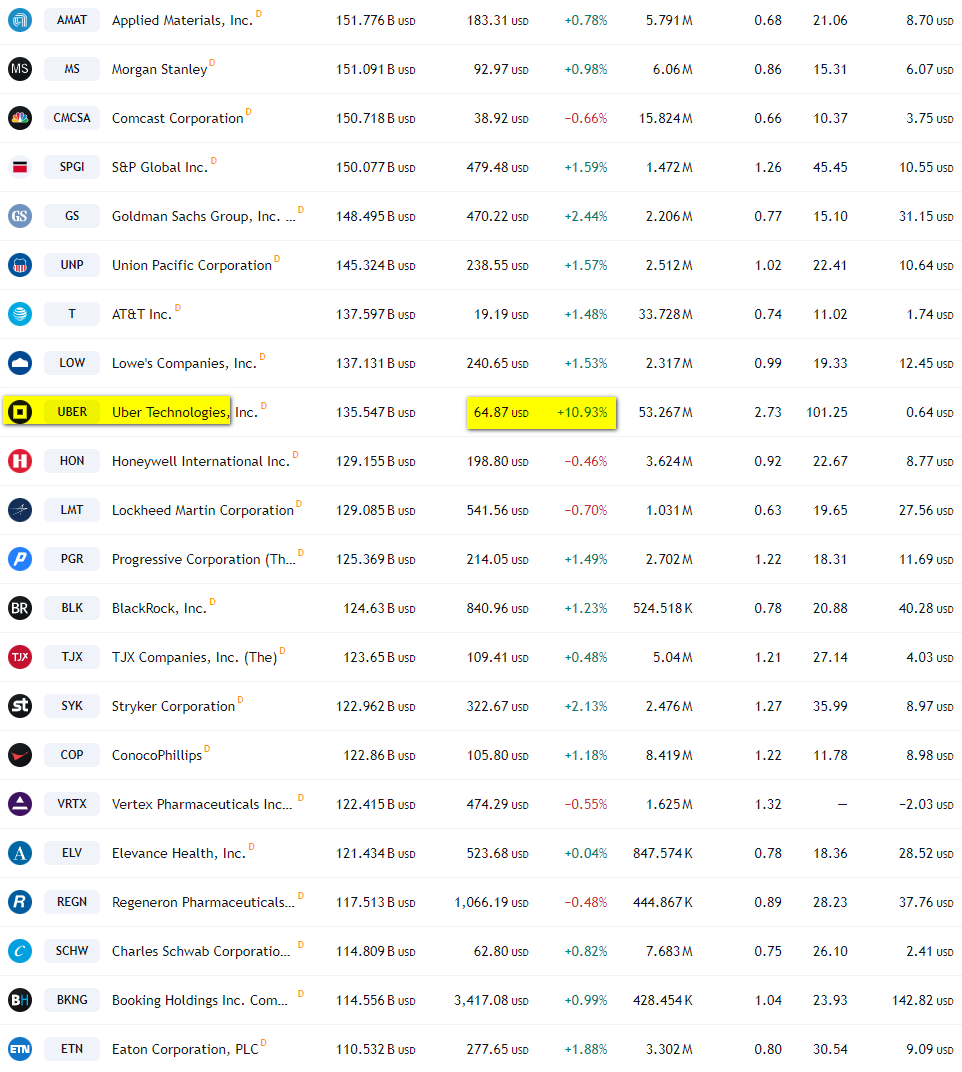Screen dimensions: 962x1072
Task: Click the Charles Schwab logo icon
Action: 20,951
